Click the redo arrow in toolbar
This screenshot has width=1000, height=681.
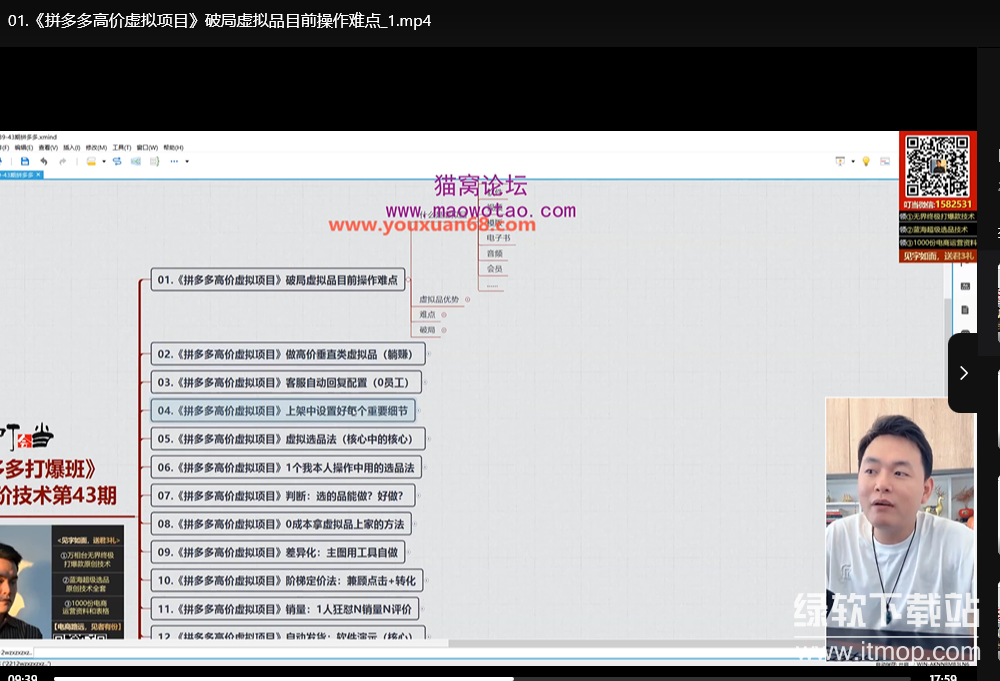coord(62,161)
